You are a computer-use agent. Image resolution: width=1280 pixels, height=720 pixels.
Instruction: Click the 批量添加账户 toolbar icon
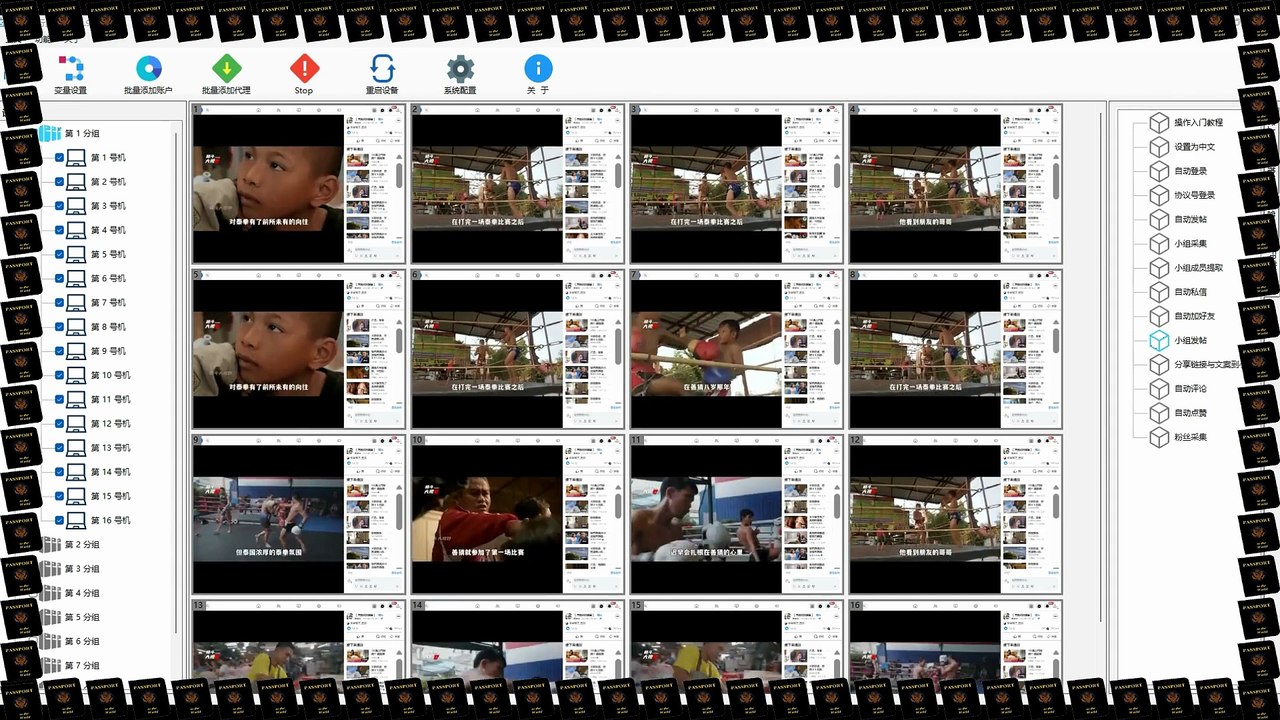click(148, 68)
